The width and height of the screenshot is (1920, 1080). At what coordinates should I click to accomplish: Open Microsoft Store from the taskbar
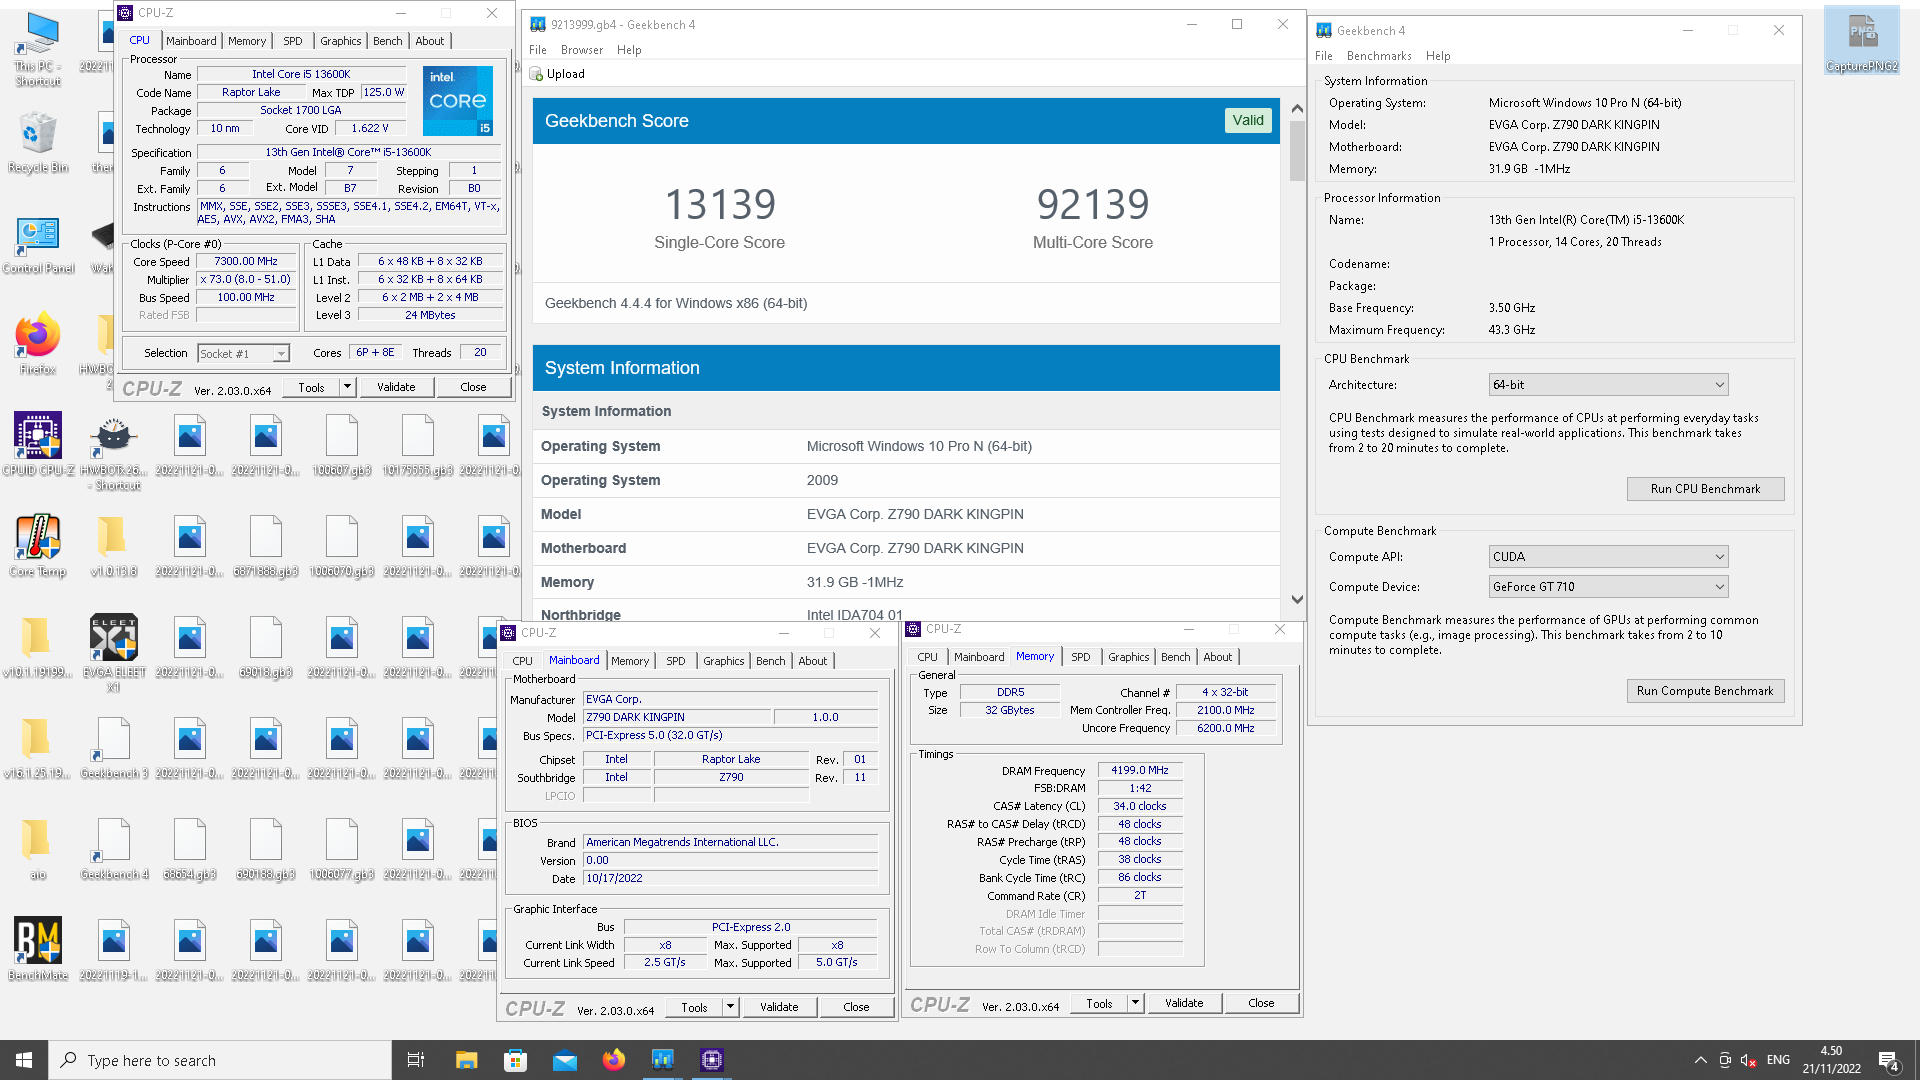(515, 1060)
